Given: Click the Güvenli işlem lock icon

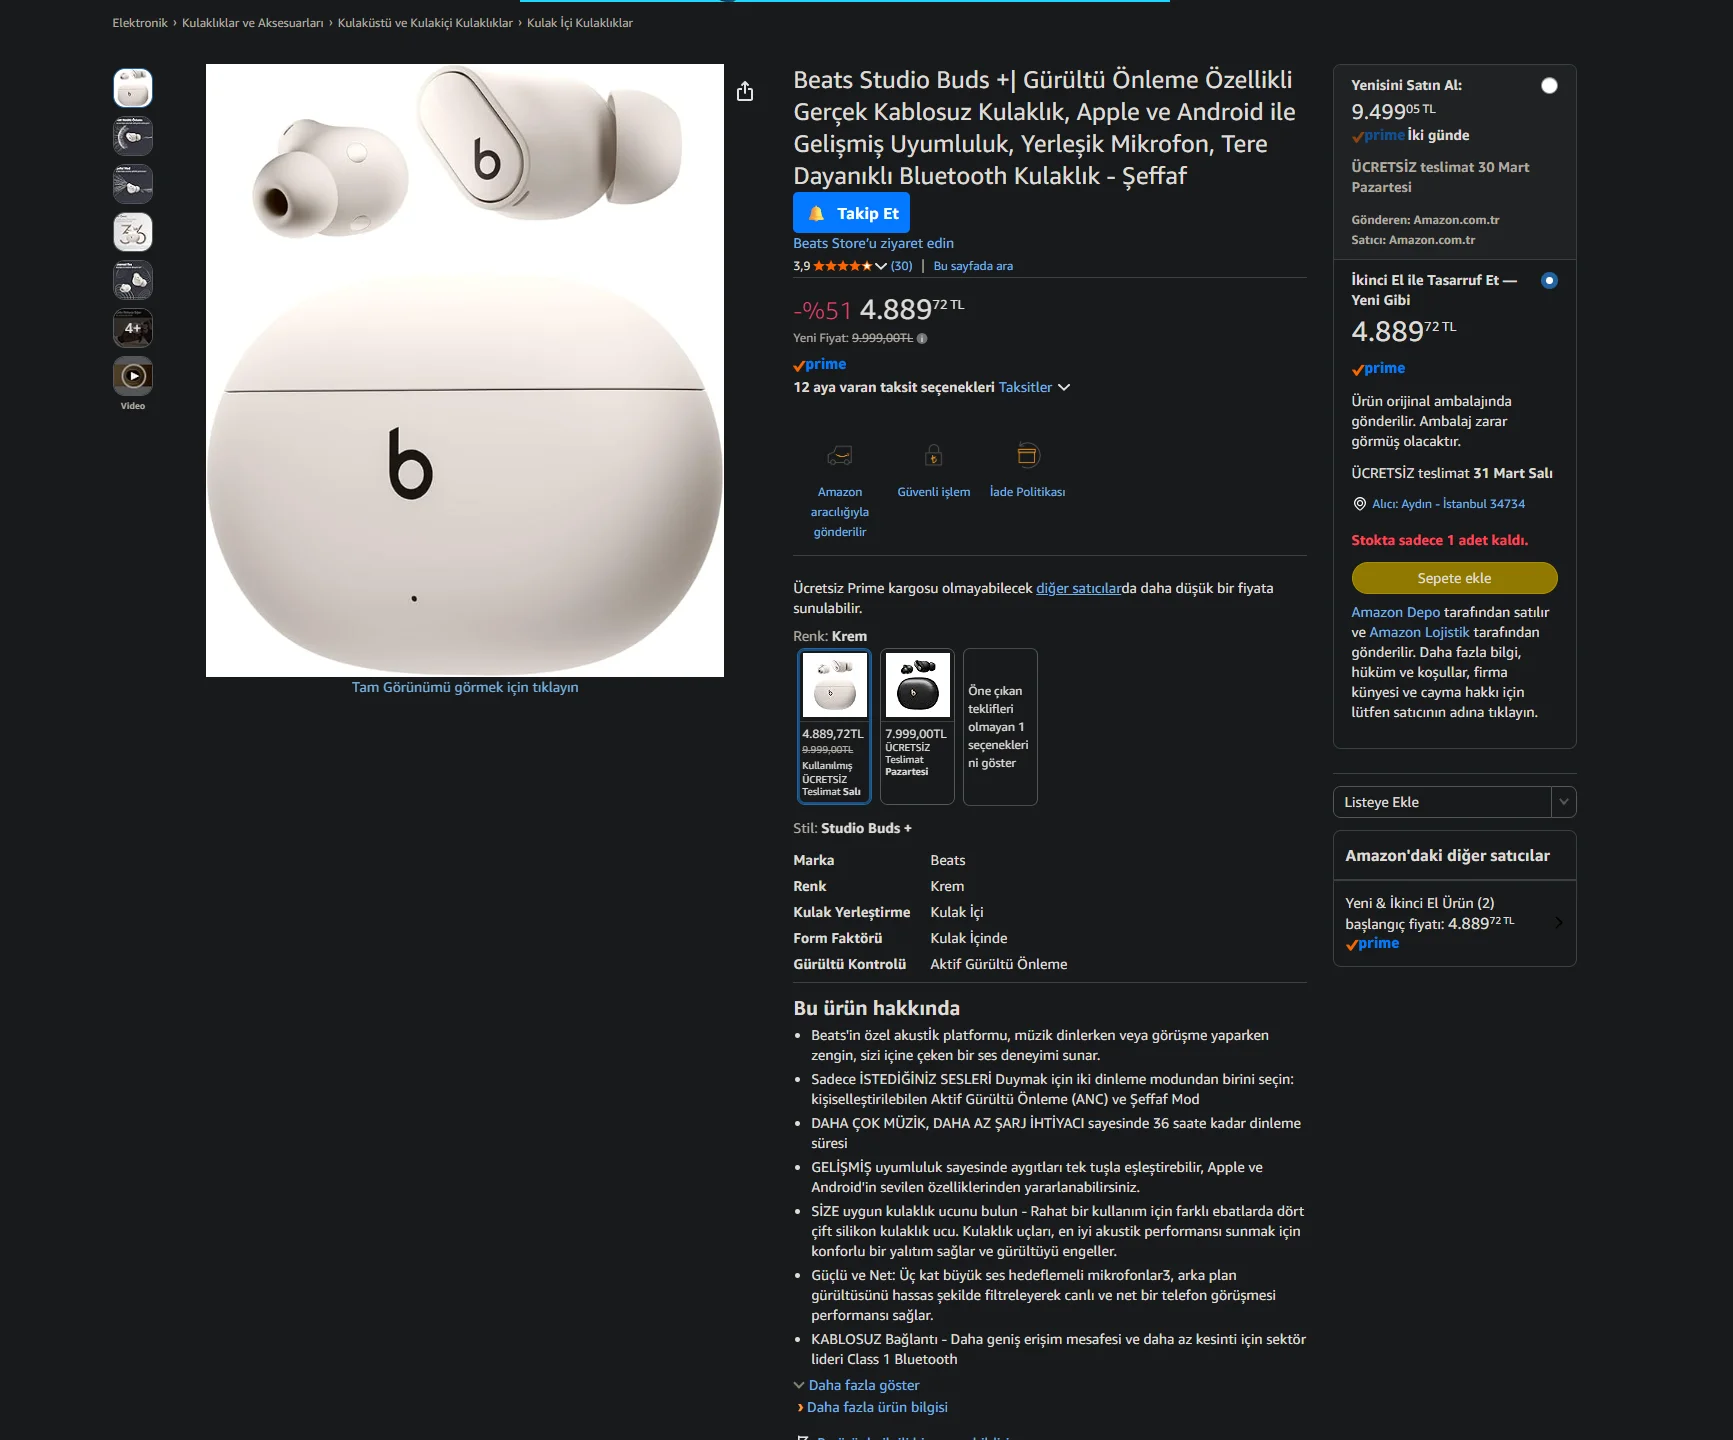Looking at the screenshot, I should click(x=933, y=456).
